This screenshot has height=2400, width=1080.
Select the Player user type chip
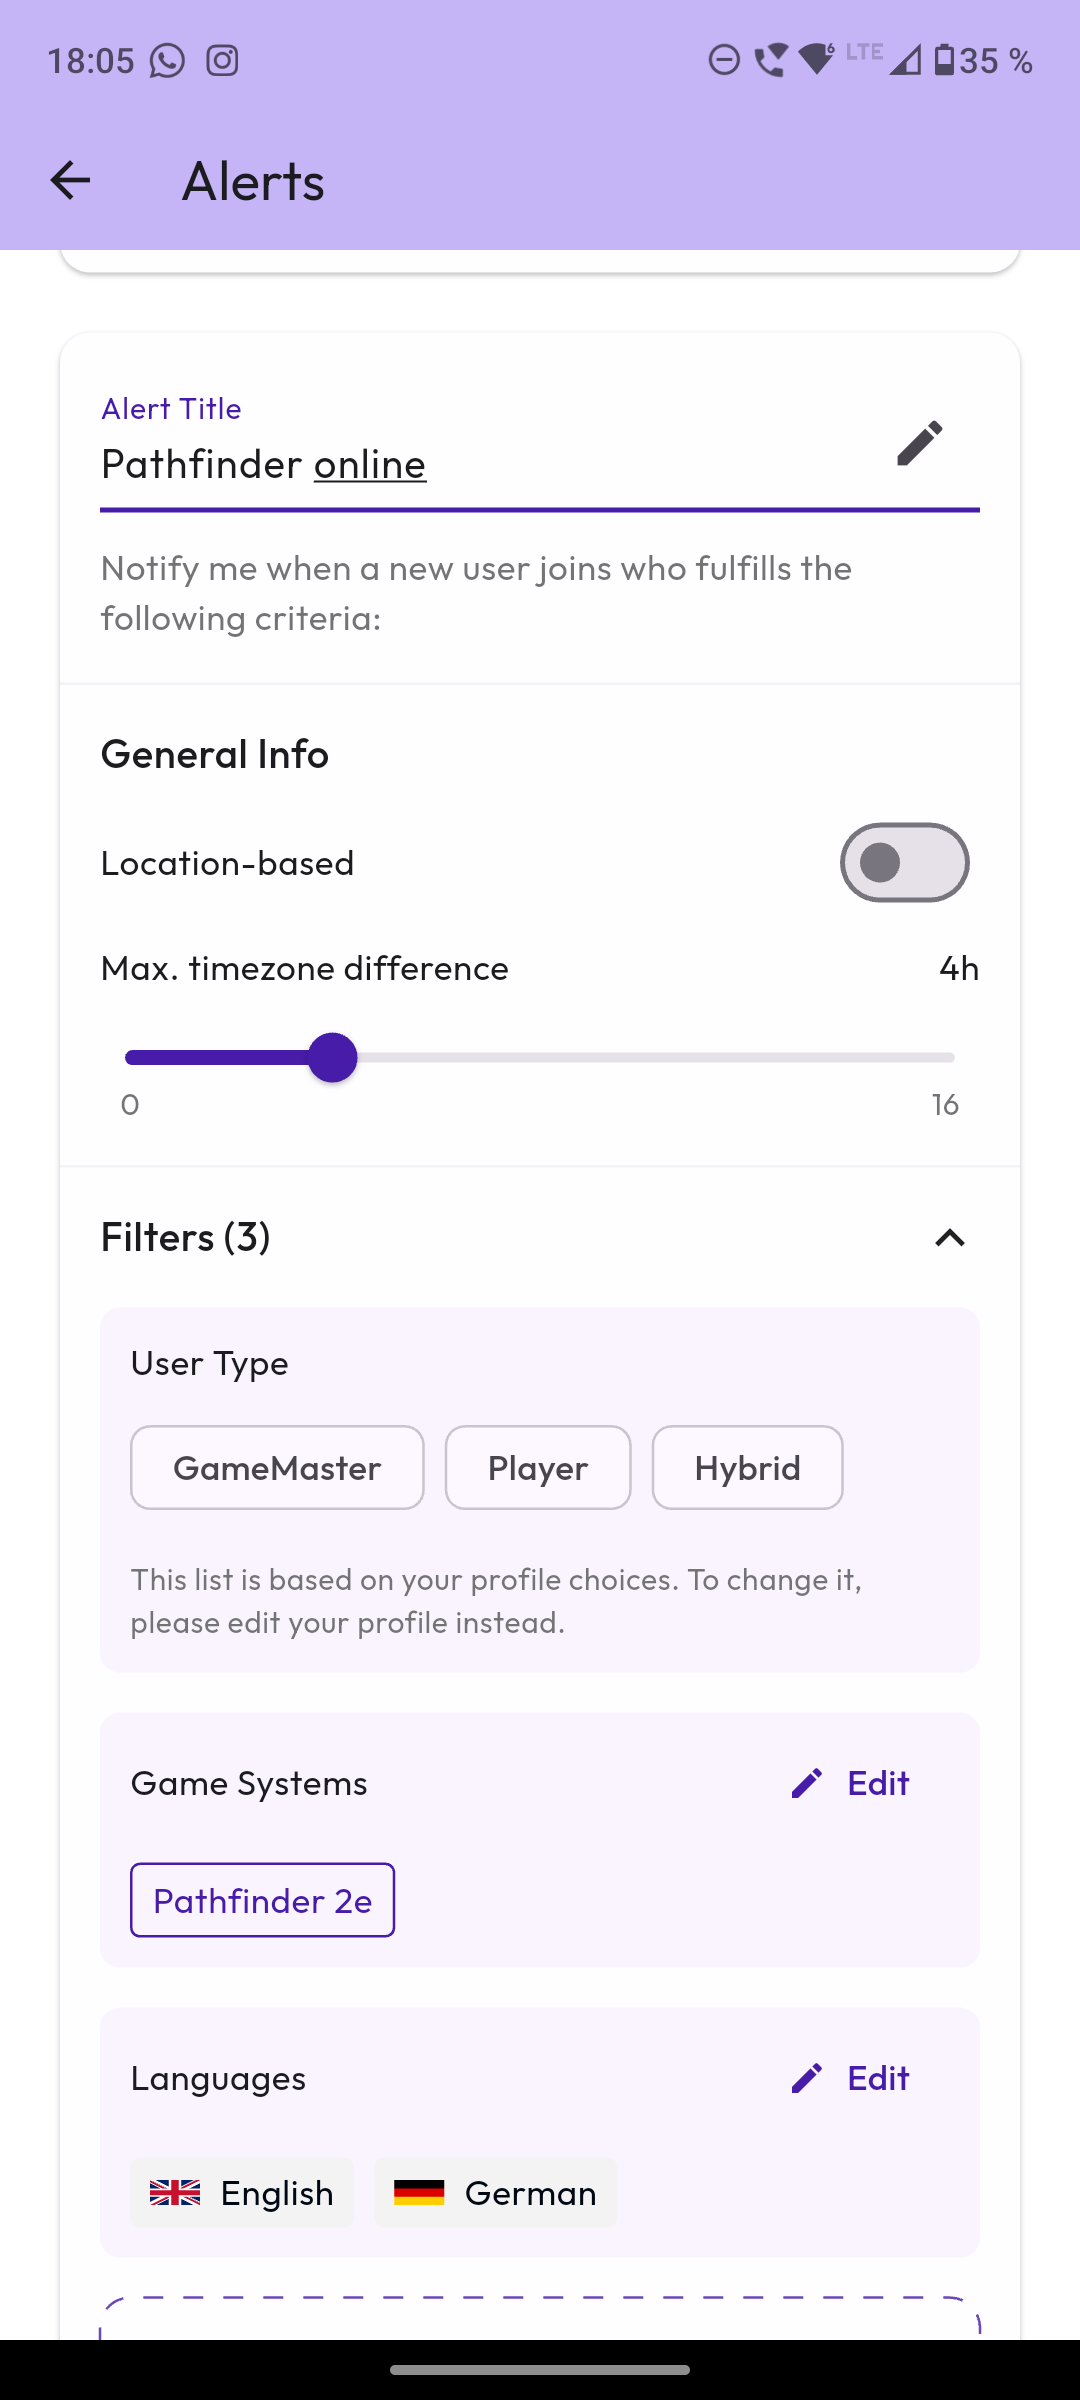click(538, 1468)
